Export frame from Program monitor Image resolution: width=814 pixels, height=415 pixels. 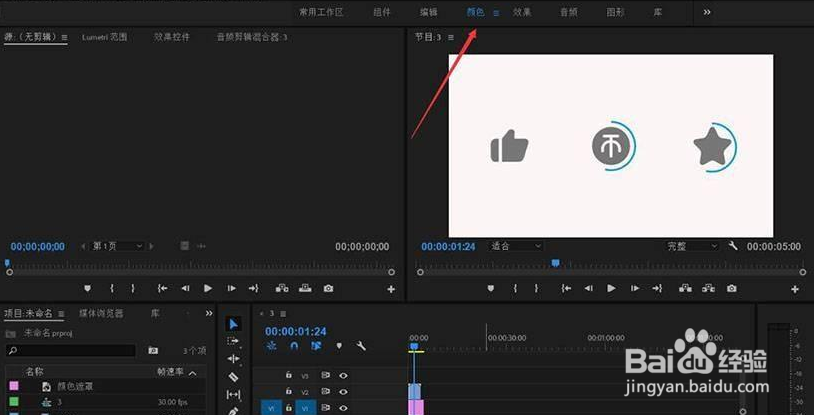(731, 288)
